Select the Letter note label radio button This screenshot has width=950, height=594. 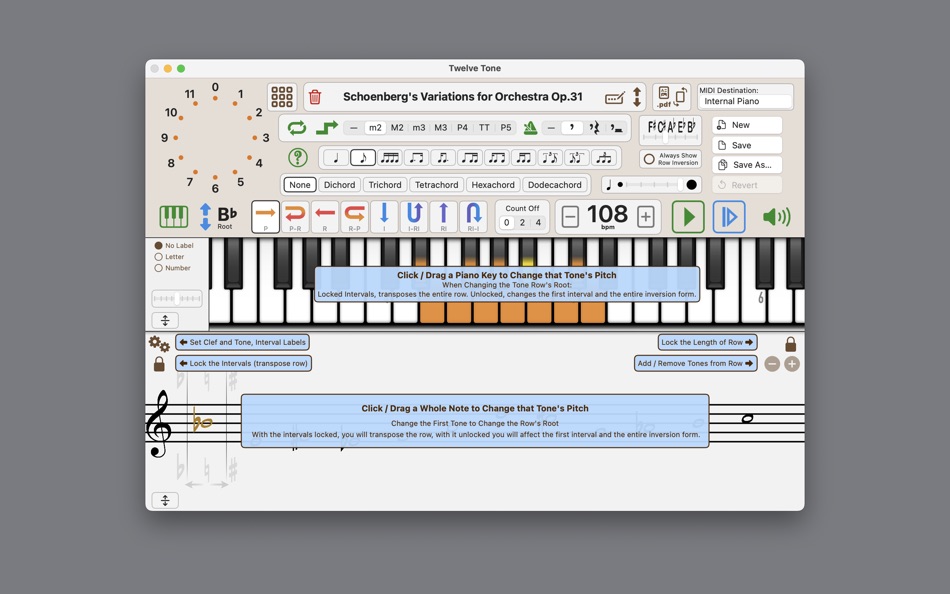[x=158, y=255]
